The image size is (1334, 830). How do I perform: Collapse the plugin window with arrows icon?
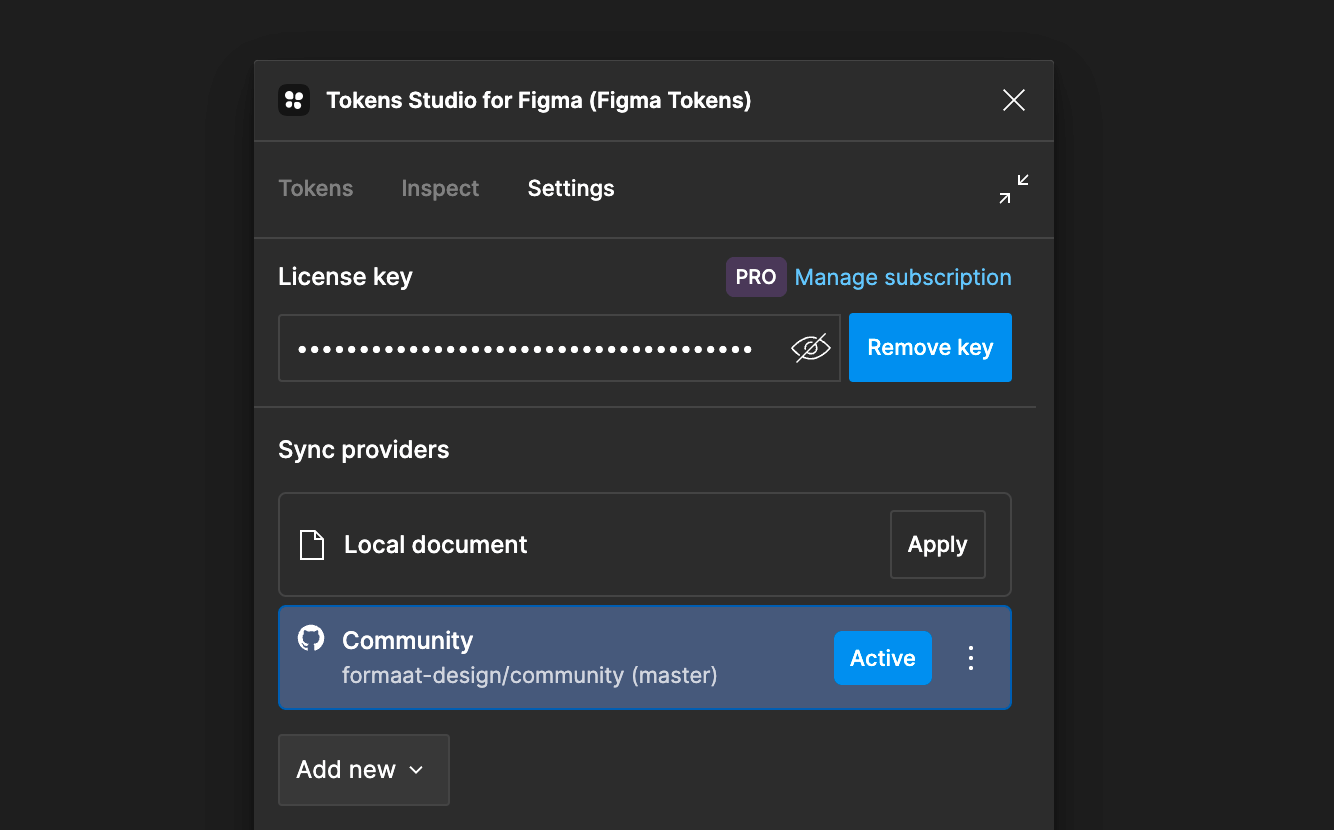point(1014,189)
